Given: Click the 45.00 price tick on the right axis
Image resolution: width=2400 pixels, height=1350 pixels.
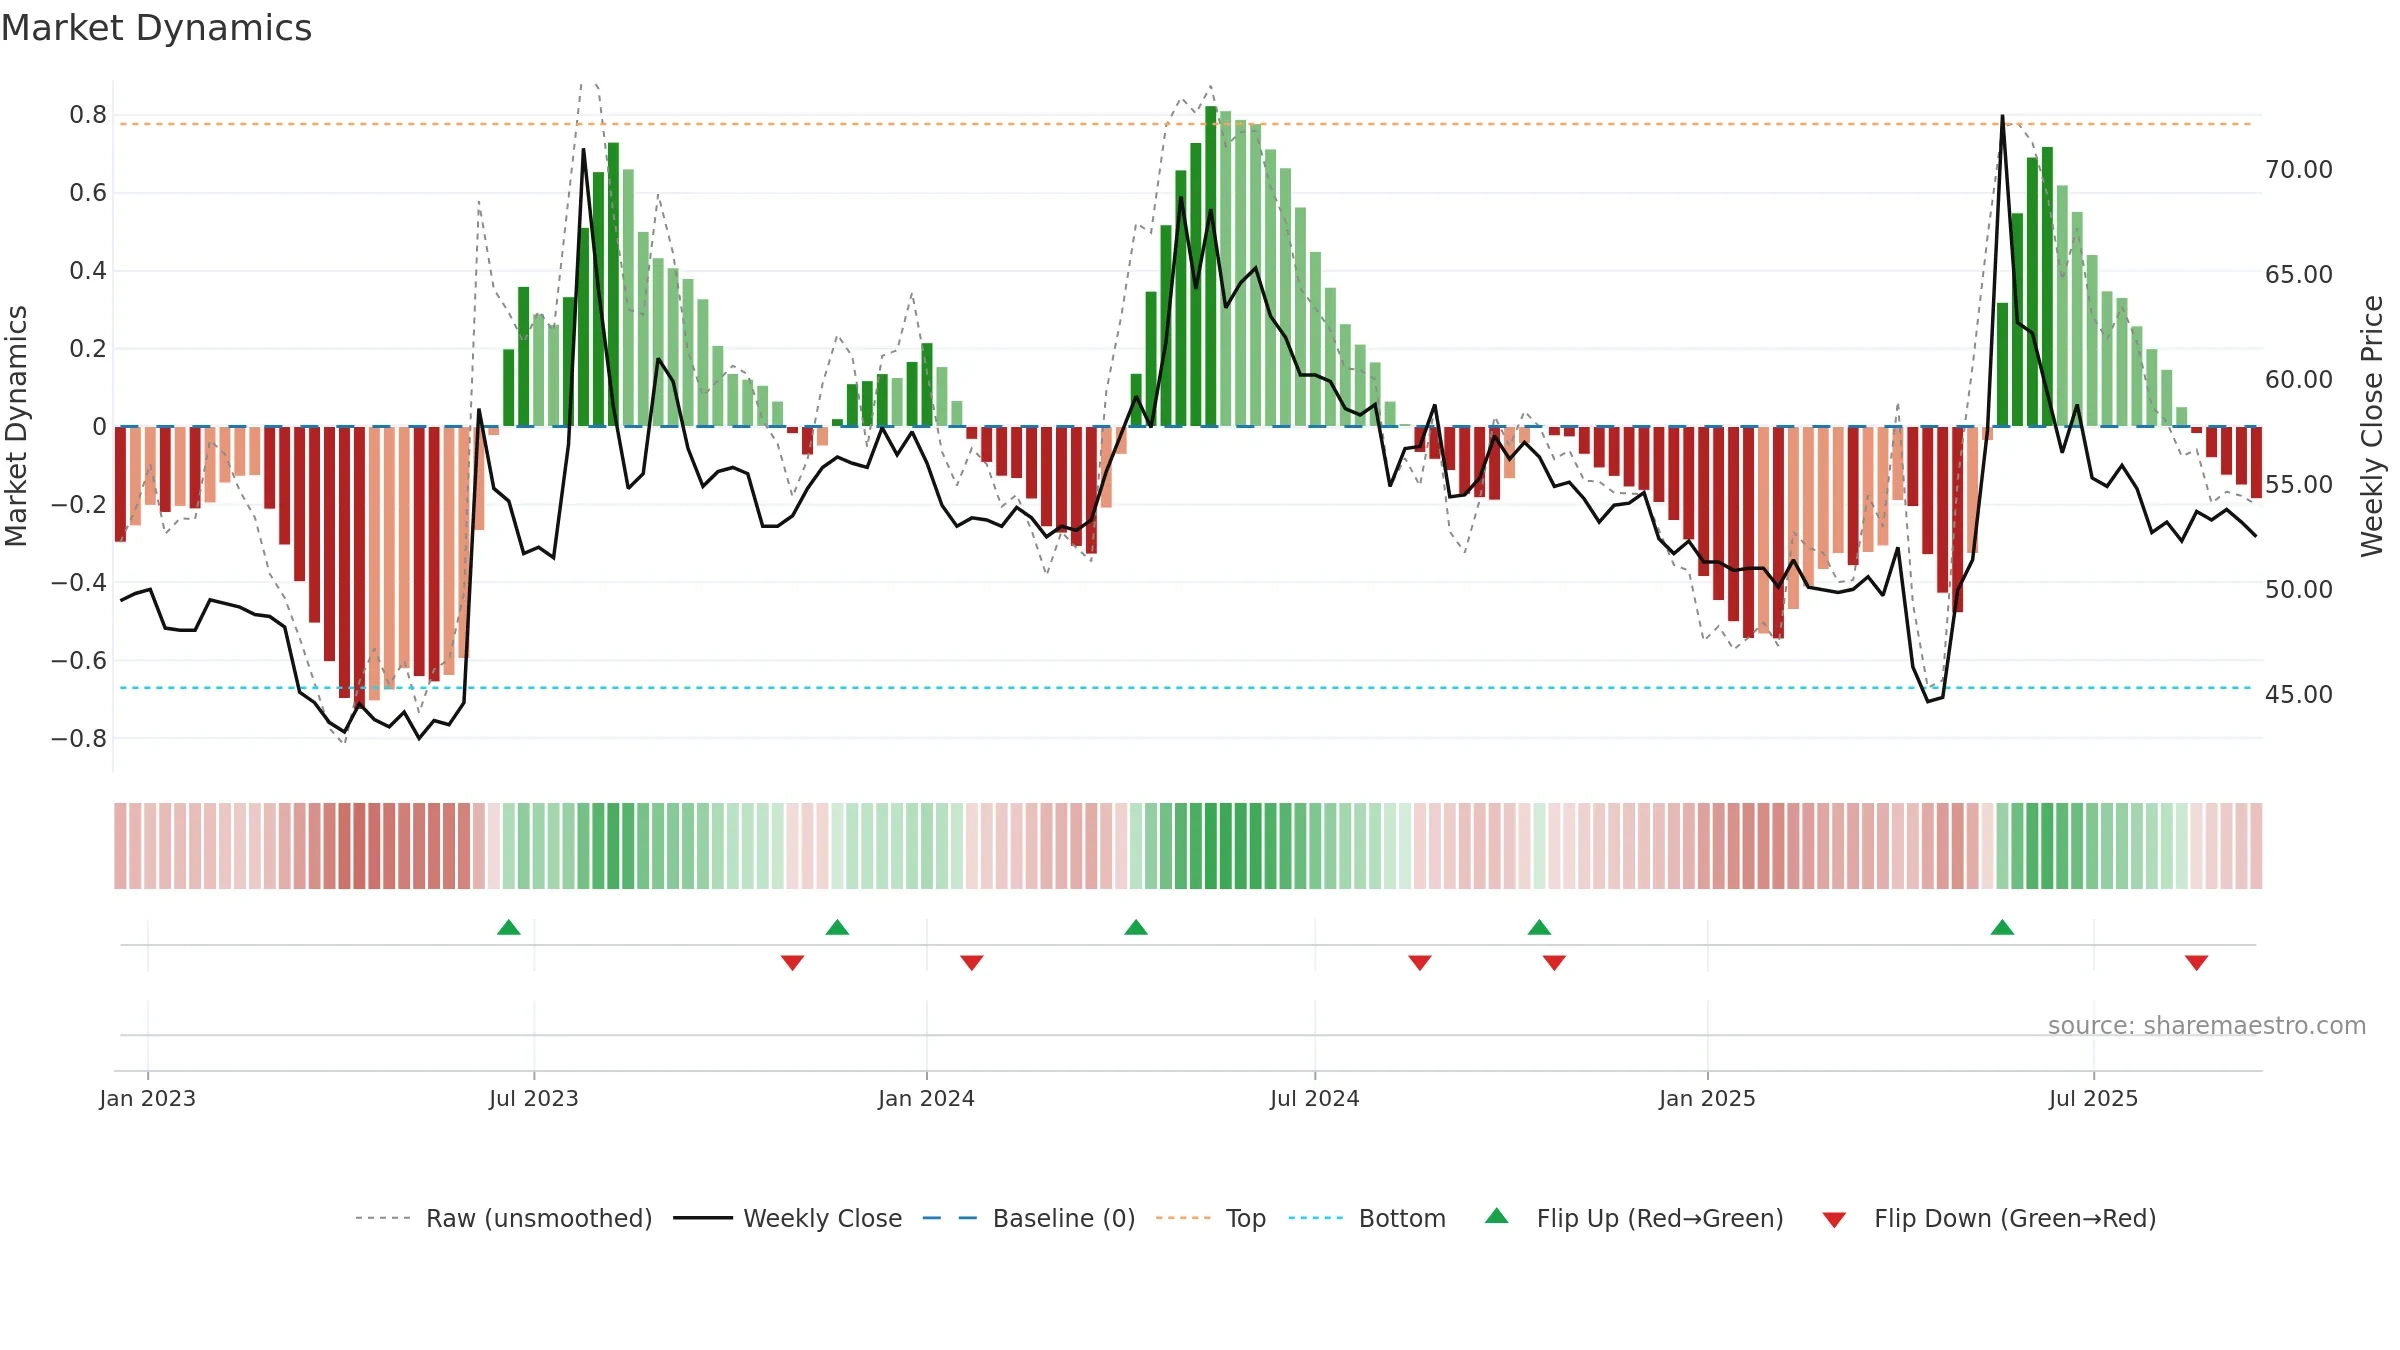Looking at the screenshot, I should click(x=2299, y=695).
